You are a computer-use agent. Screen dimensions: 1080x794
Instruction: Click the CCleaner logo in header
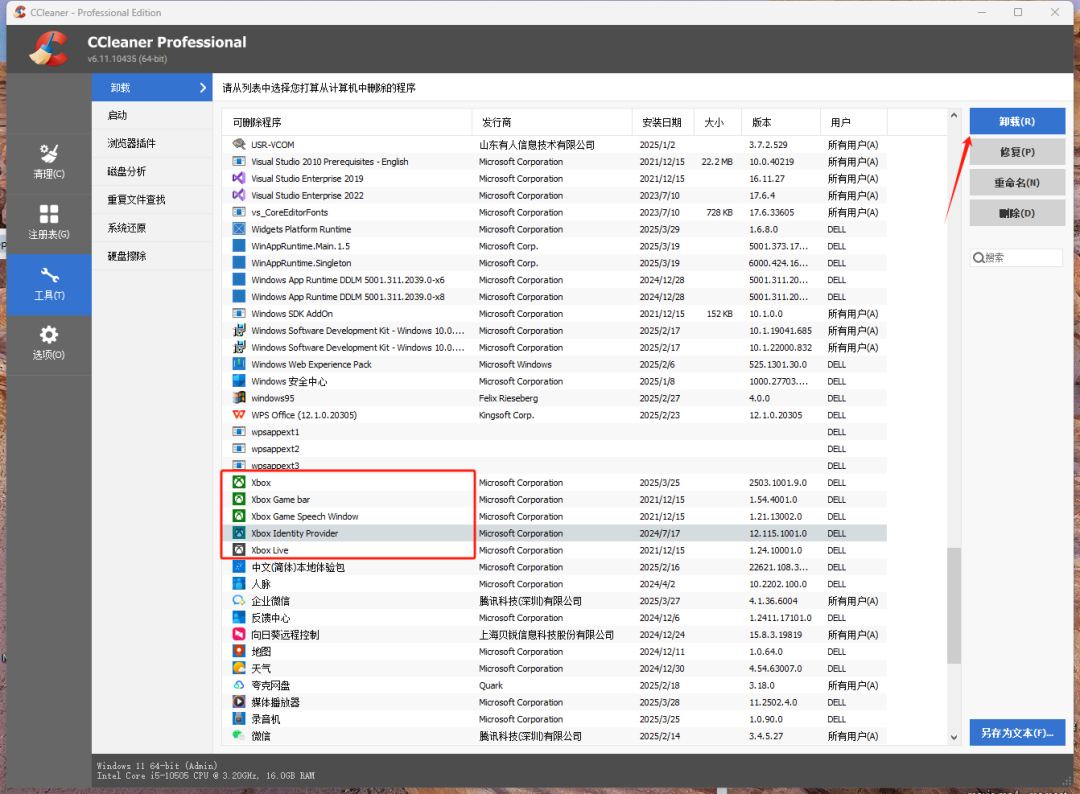[x=49, y=49]
